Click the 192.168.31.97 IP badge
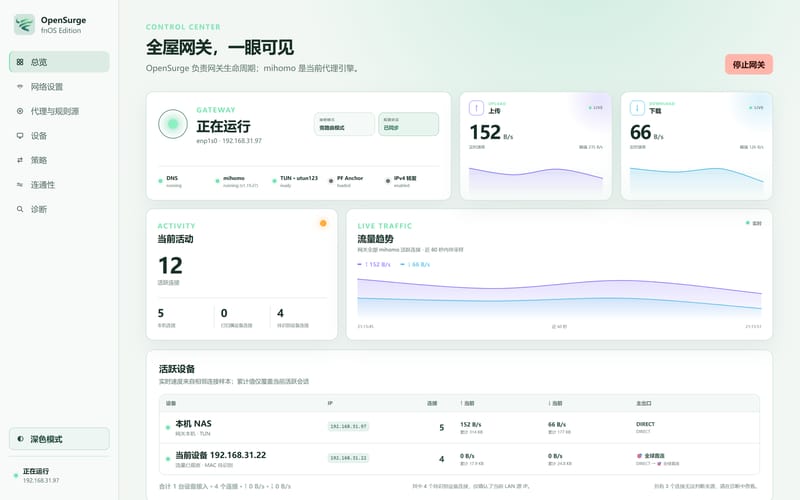The height and width of the screenshot is (500, 800). click(348, 427)
